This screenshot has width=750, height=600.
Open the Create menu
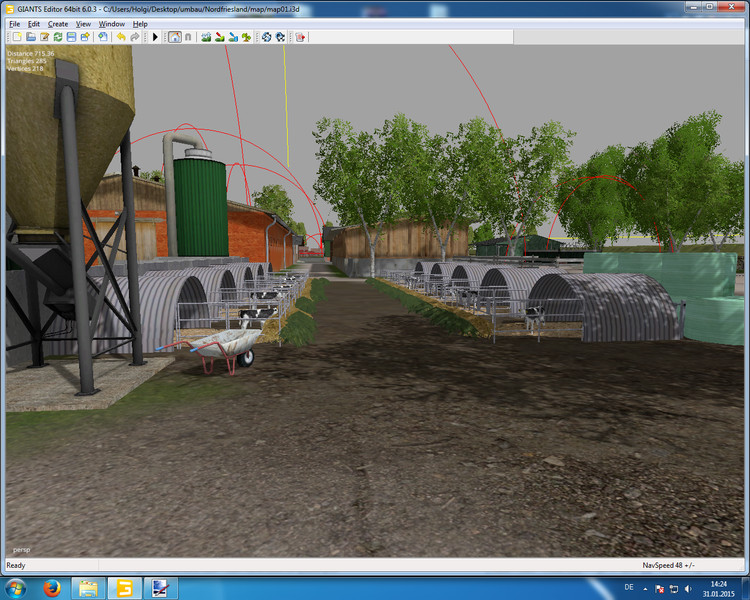click(x=58, y=23)
